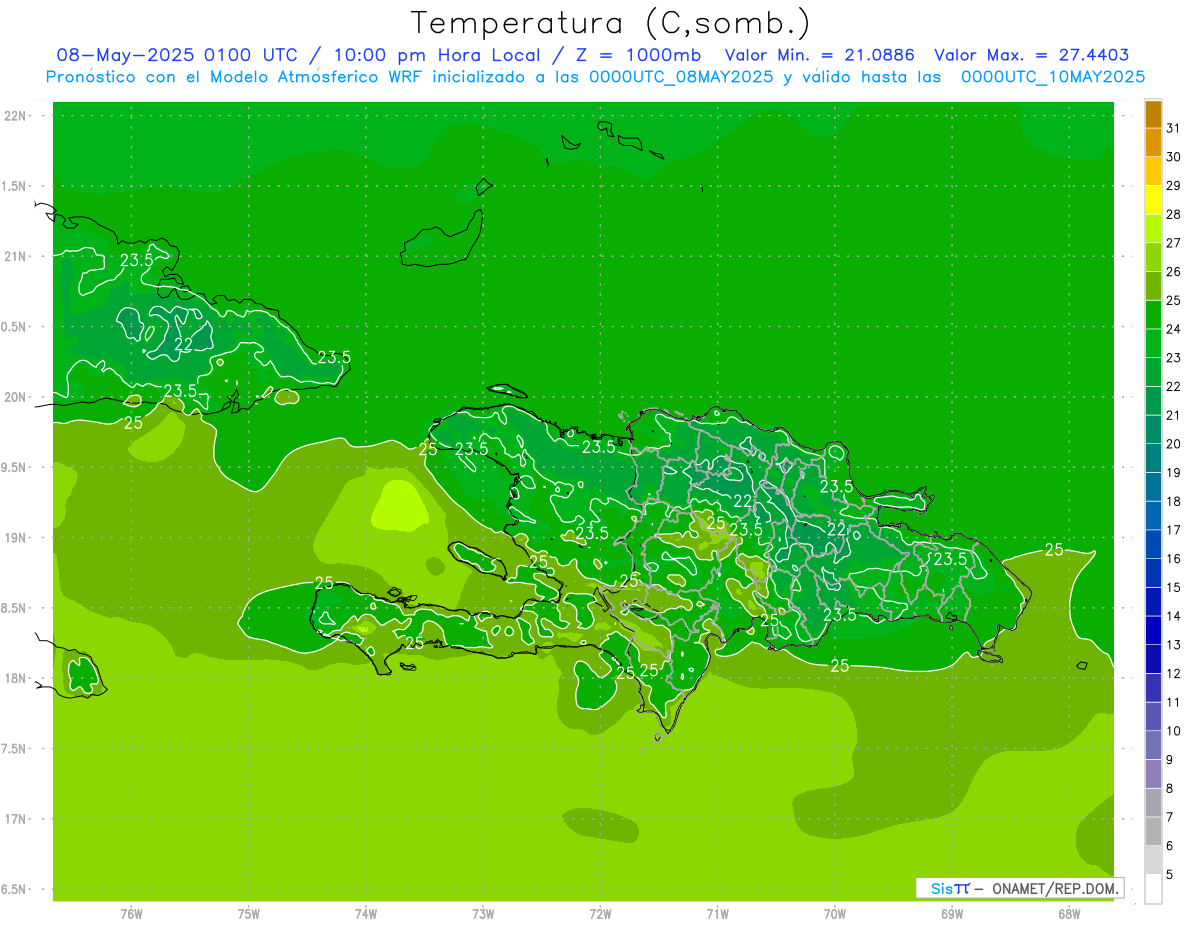Click the purple legend swatch between 9 and 10

pyautogui.click(x=1153, y=745)
